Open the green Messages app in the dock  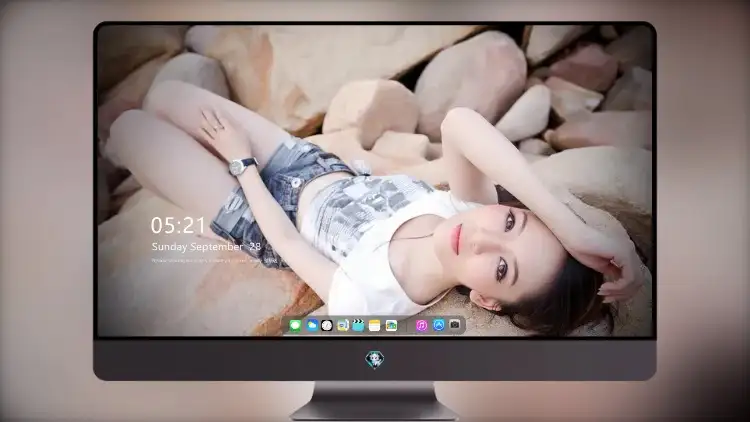(295, 326)
